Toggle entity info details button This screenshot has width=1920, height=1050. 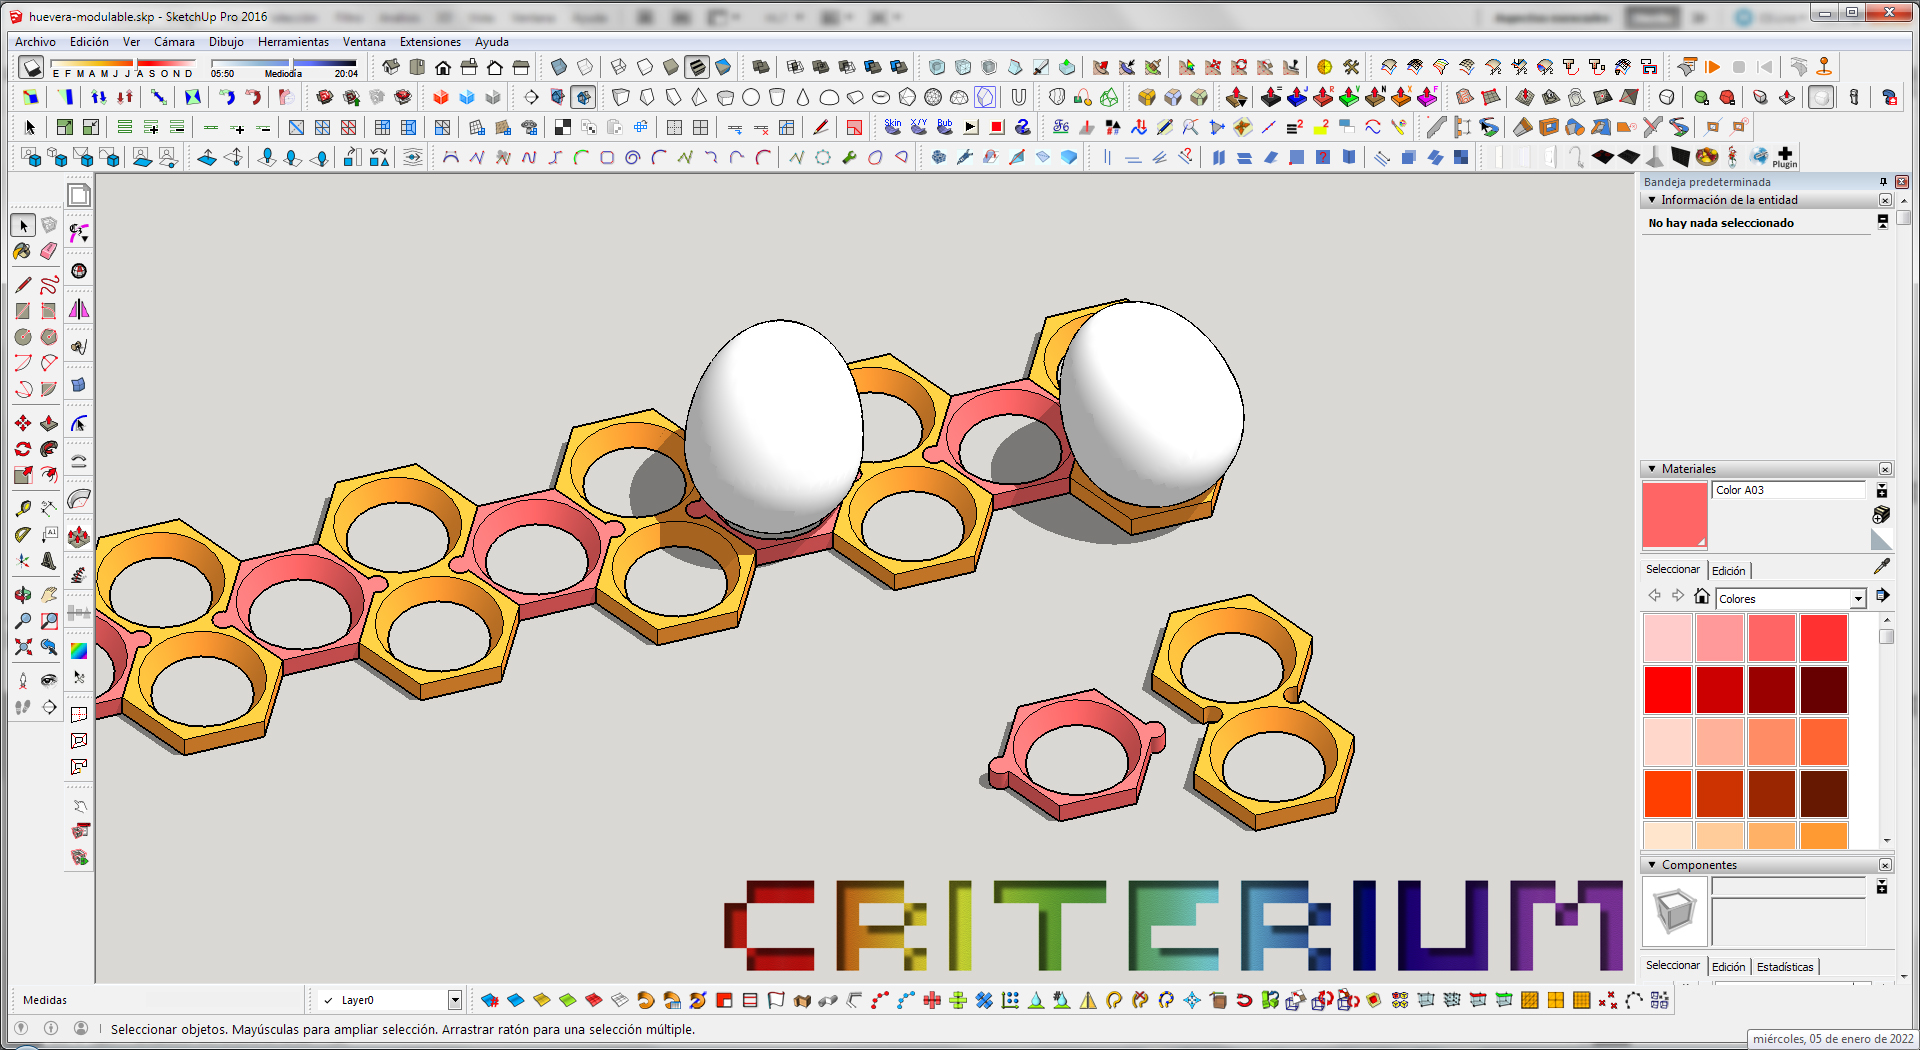pos(1883,222)
